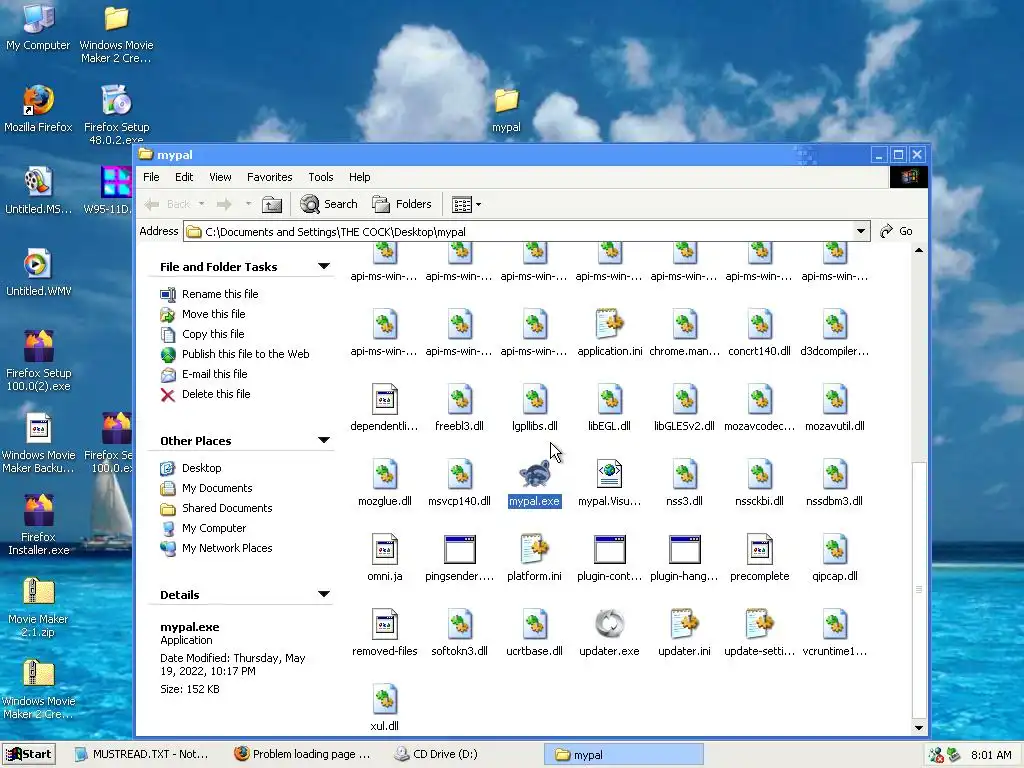The width and height of the screenshot is (1024, 768).
Task: Open the Views dropdown button
Action: point(467,204)
